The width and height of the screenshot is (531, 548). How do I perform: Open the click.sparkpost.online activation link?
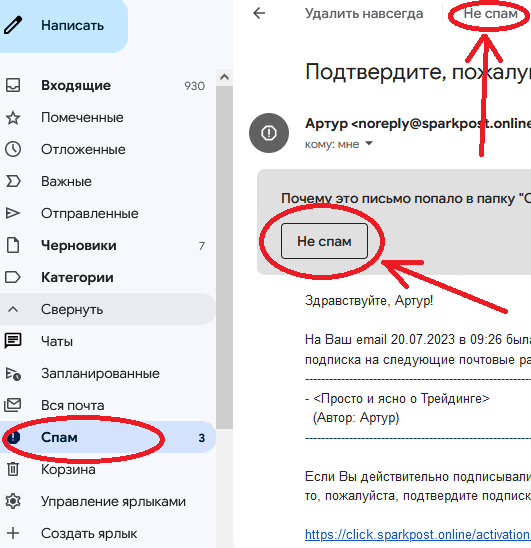tap(418, 534)
